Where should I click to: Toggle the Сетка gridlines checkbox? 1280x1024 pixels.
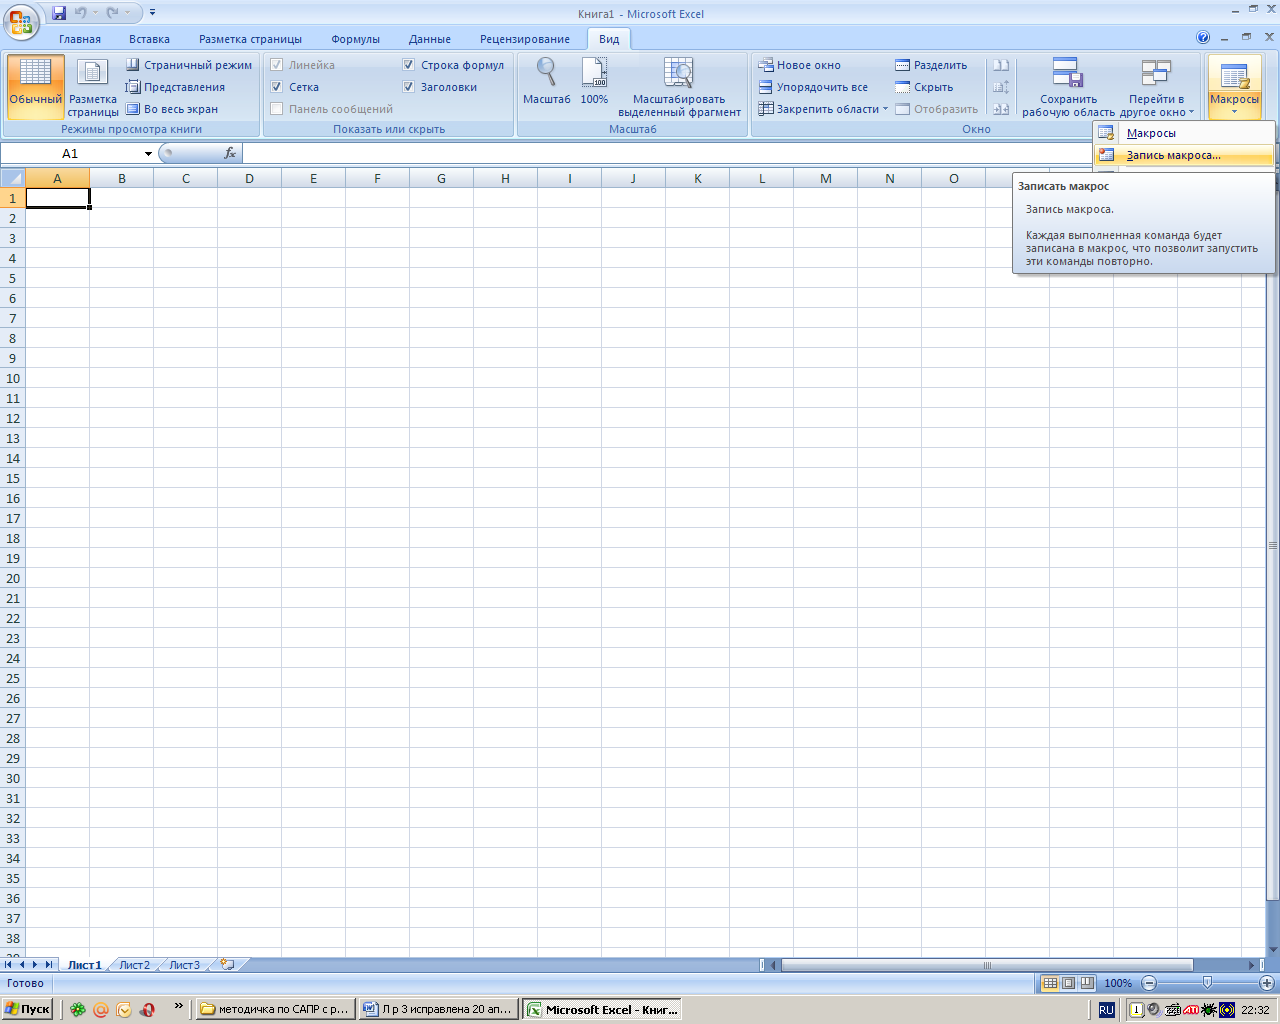point(277,87)
